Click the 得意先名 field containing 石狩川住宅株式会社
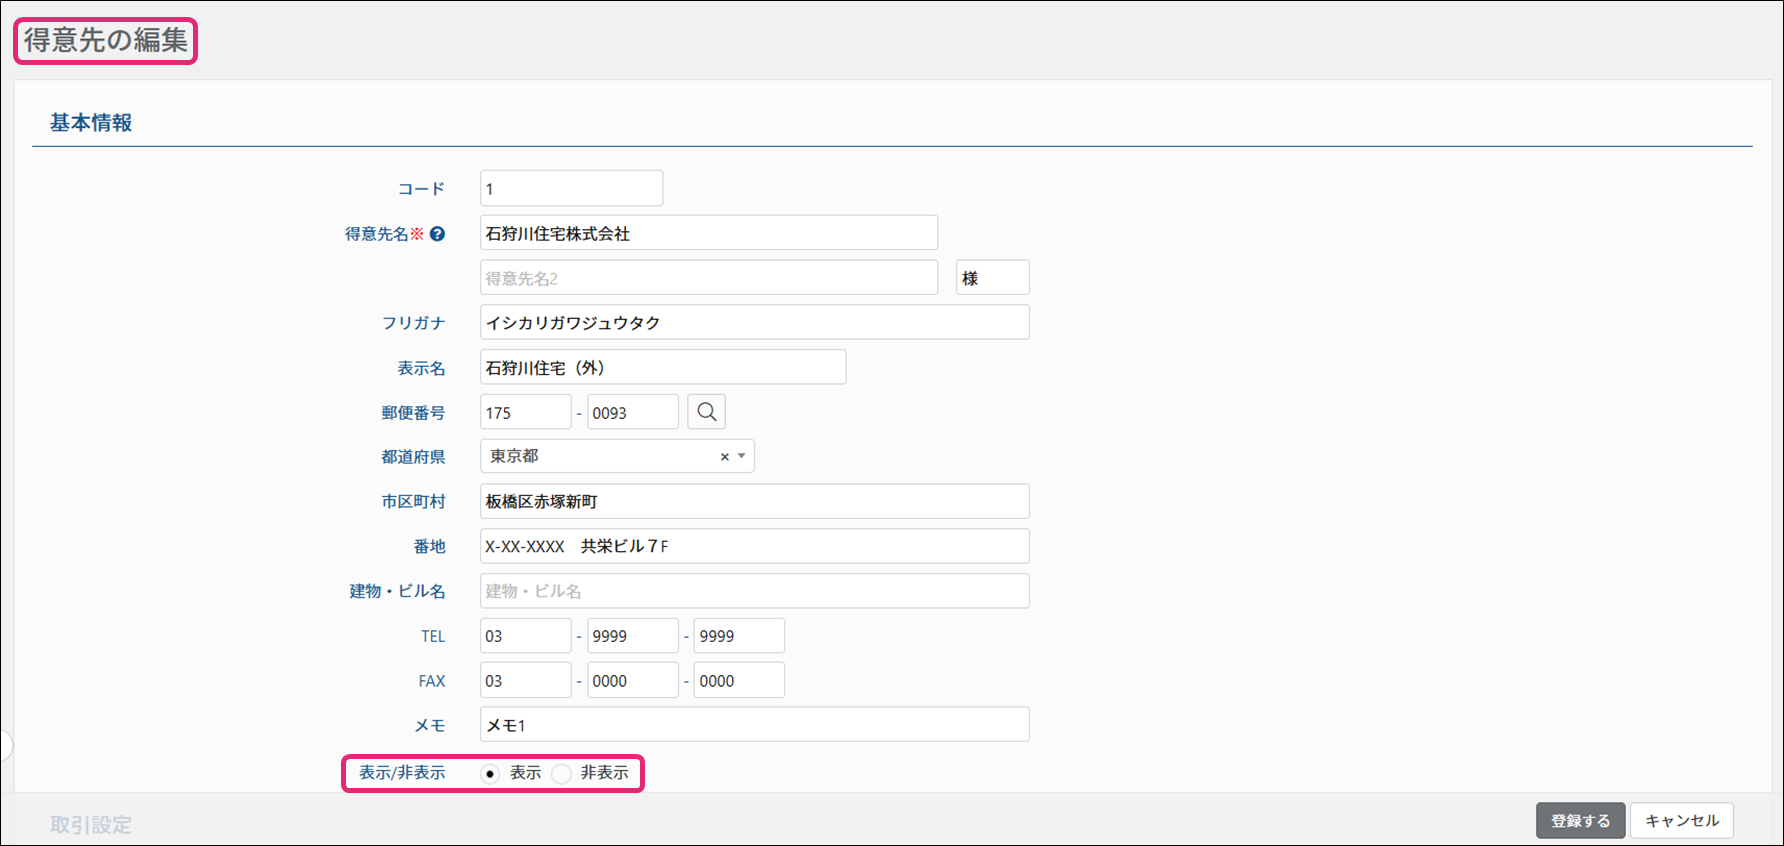The height and width of the screenshot is (846, 1784). 708,233
